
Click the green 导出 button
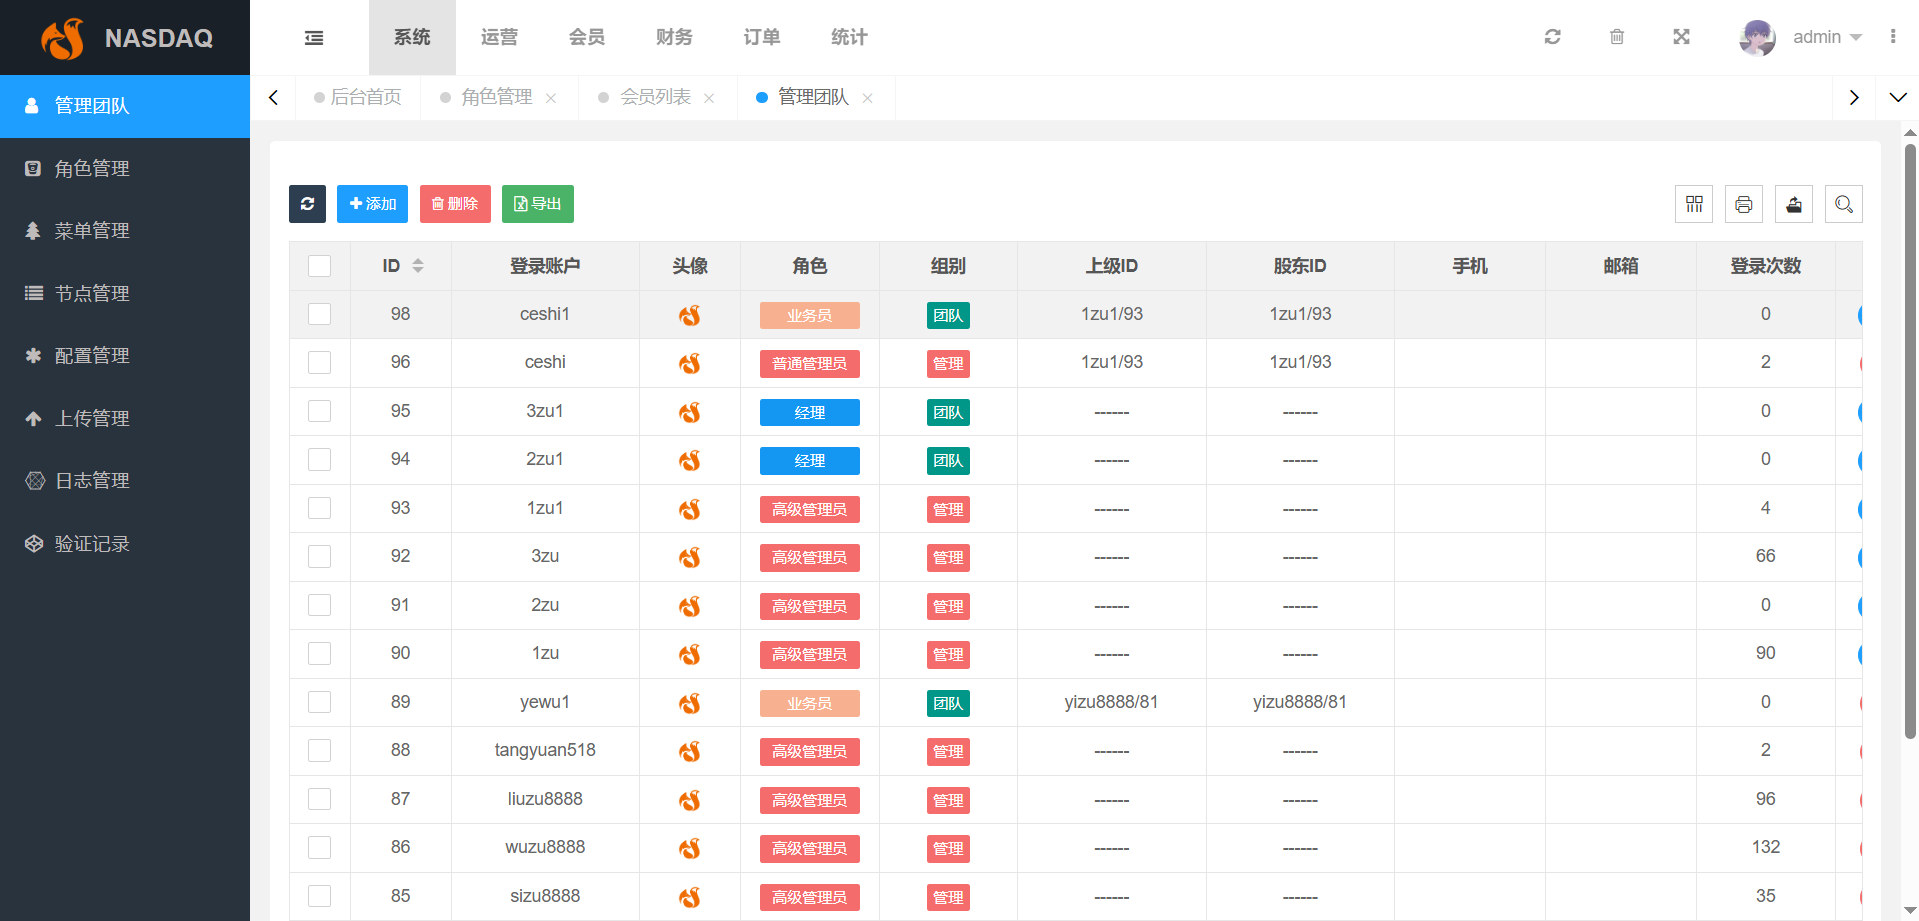click(x=537, y=204)
